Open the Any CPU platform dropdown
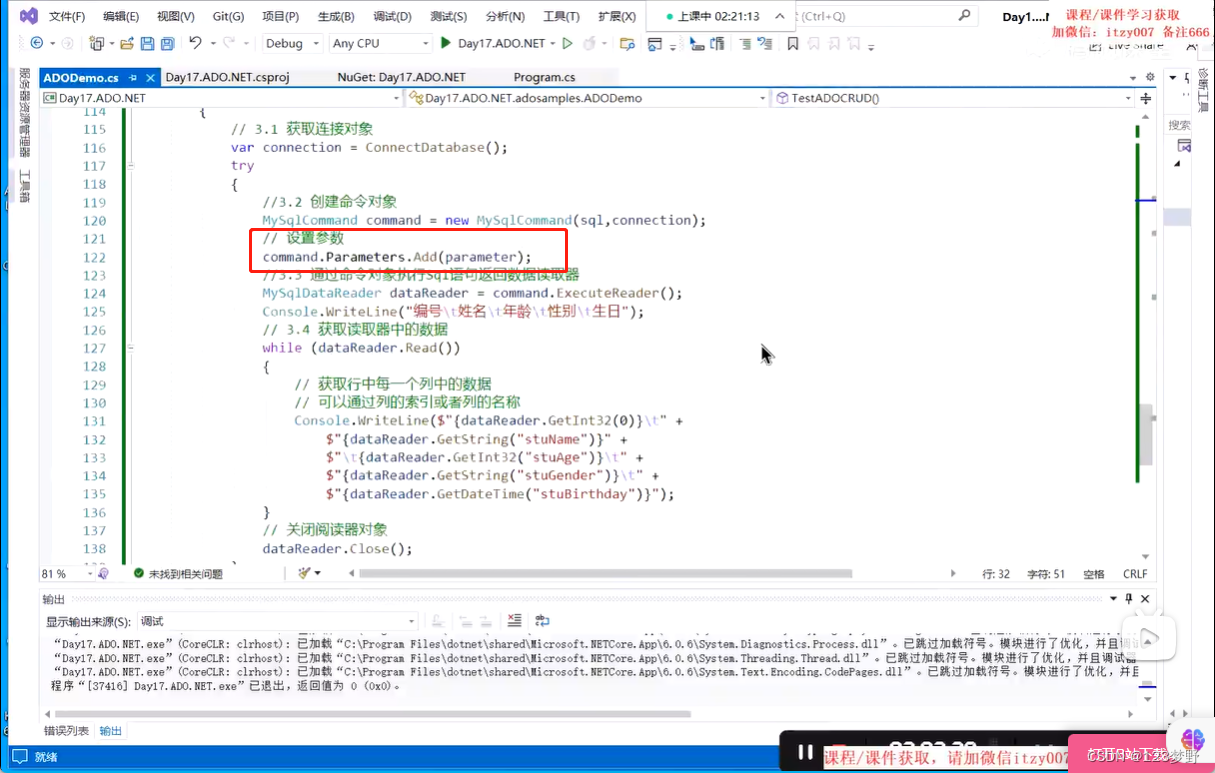 380,43
